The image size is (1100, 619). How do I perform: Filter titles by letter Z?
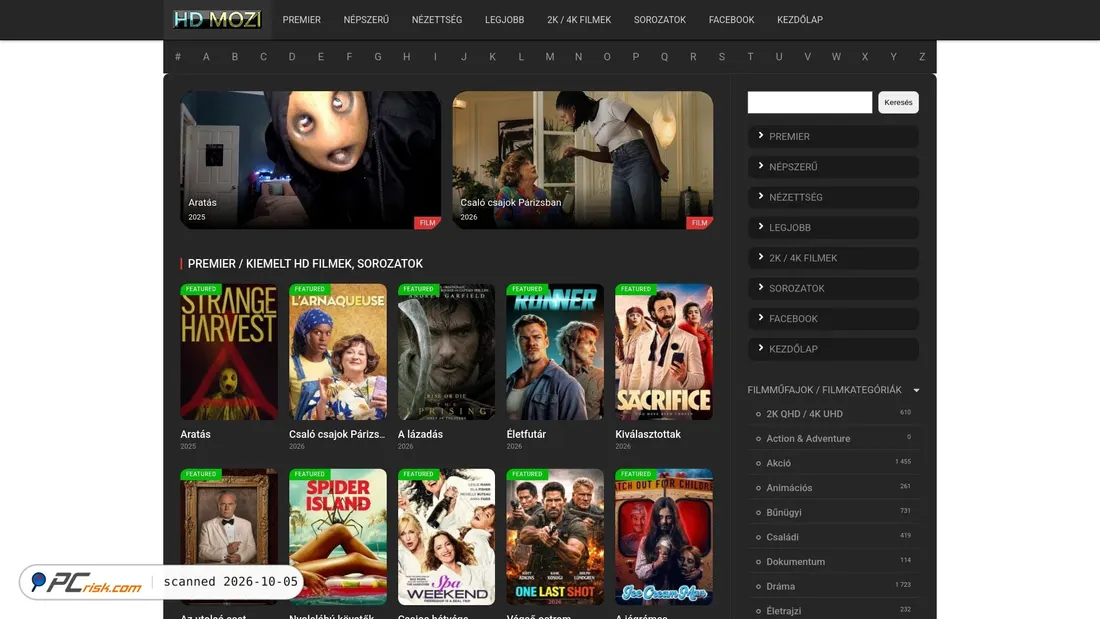(922, 57)
